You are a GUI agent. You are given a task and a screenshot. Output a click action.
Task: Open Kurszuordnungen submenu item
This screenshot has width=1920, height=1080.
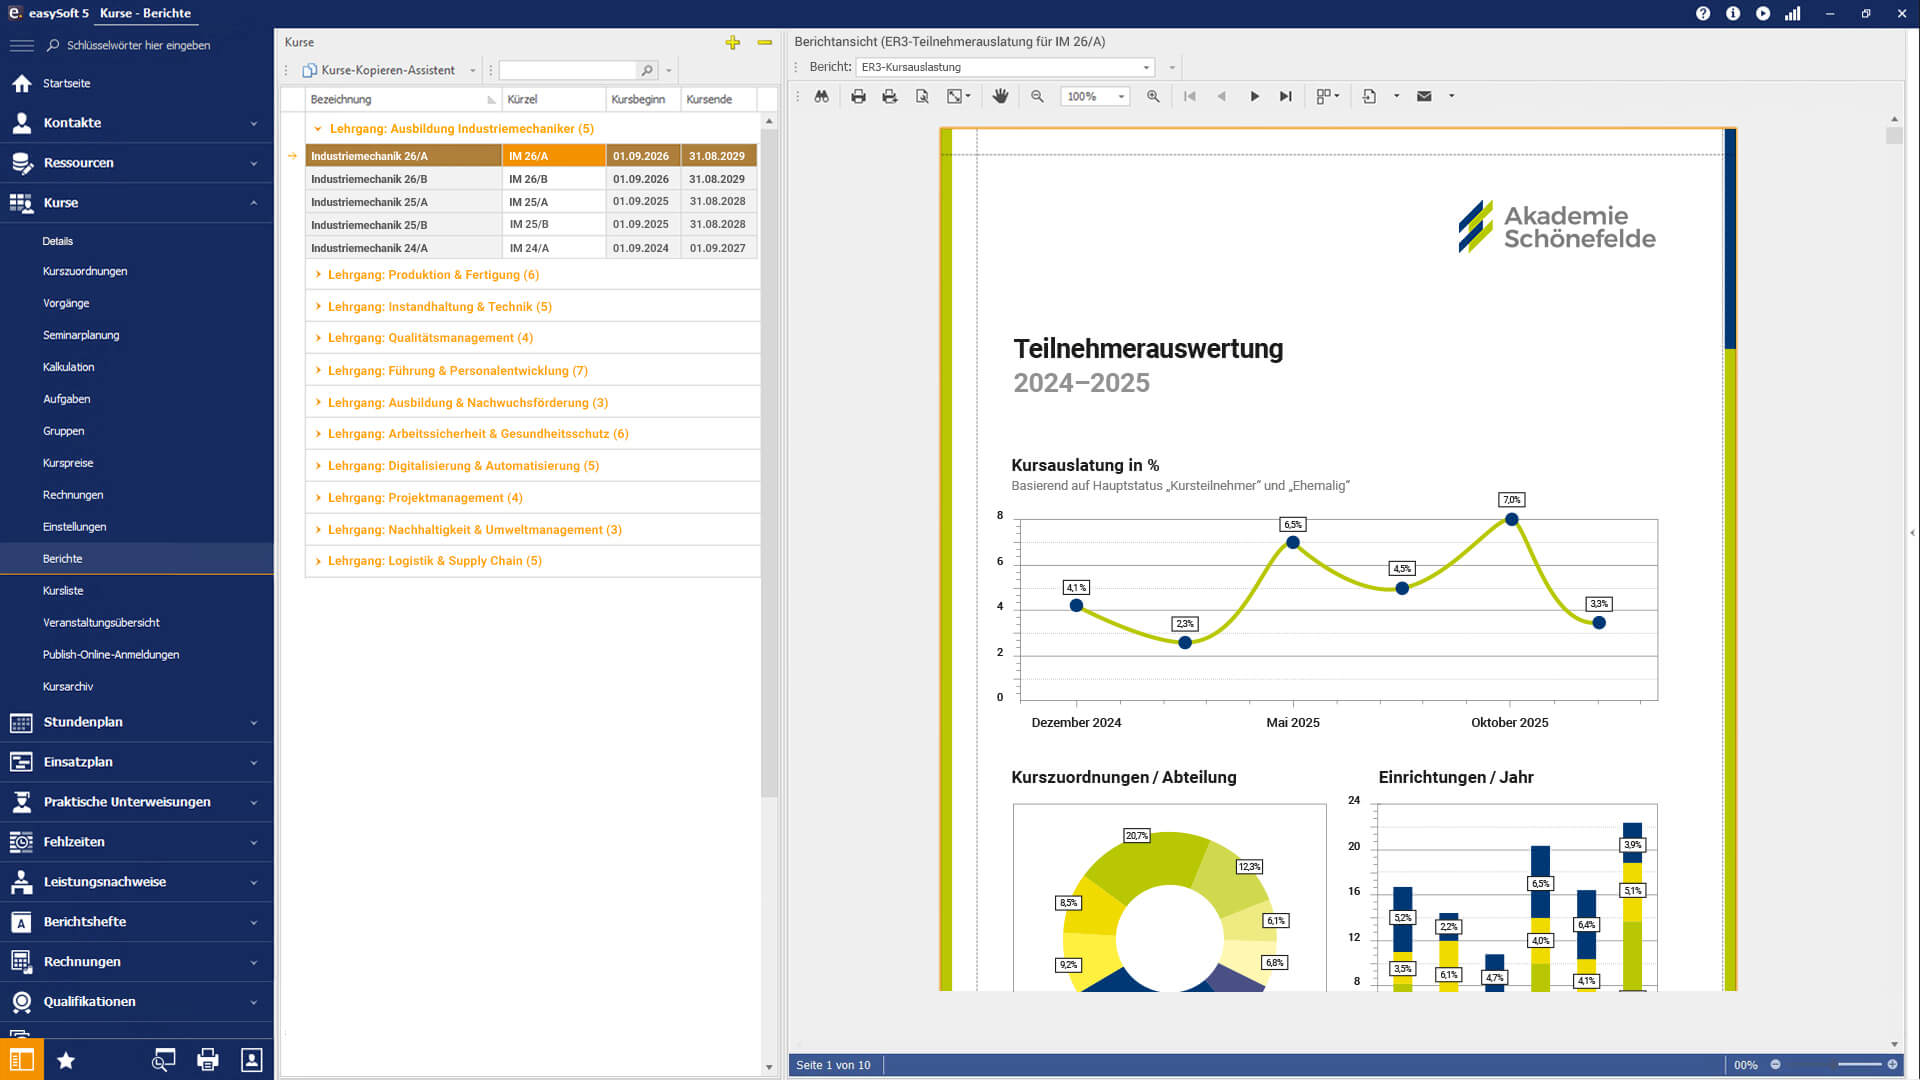click(x=85, y=271)
